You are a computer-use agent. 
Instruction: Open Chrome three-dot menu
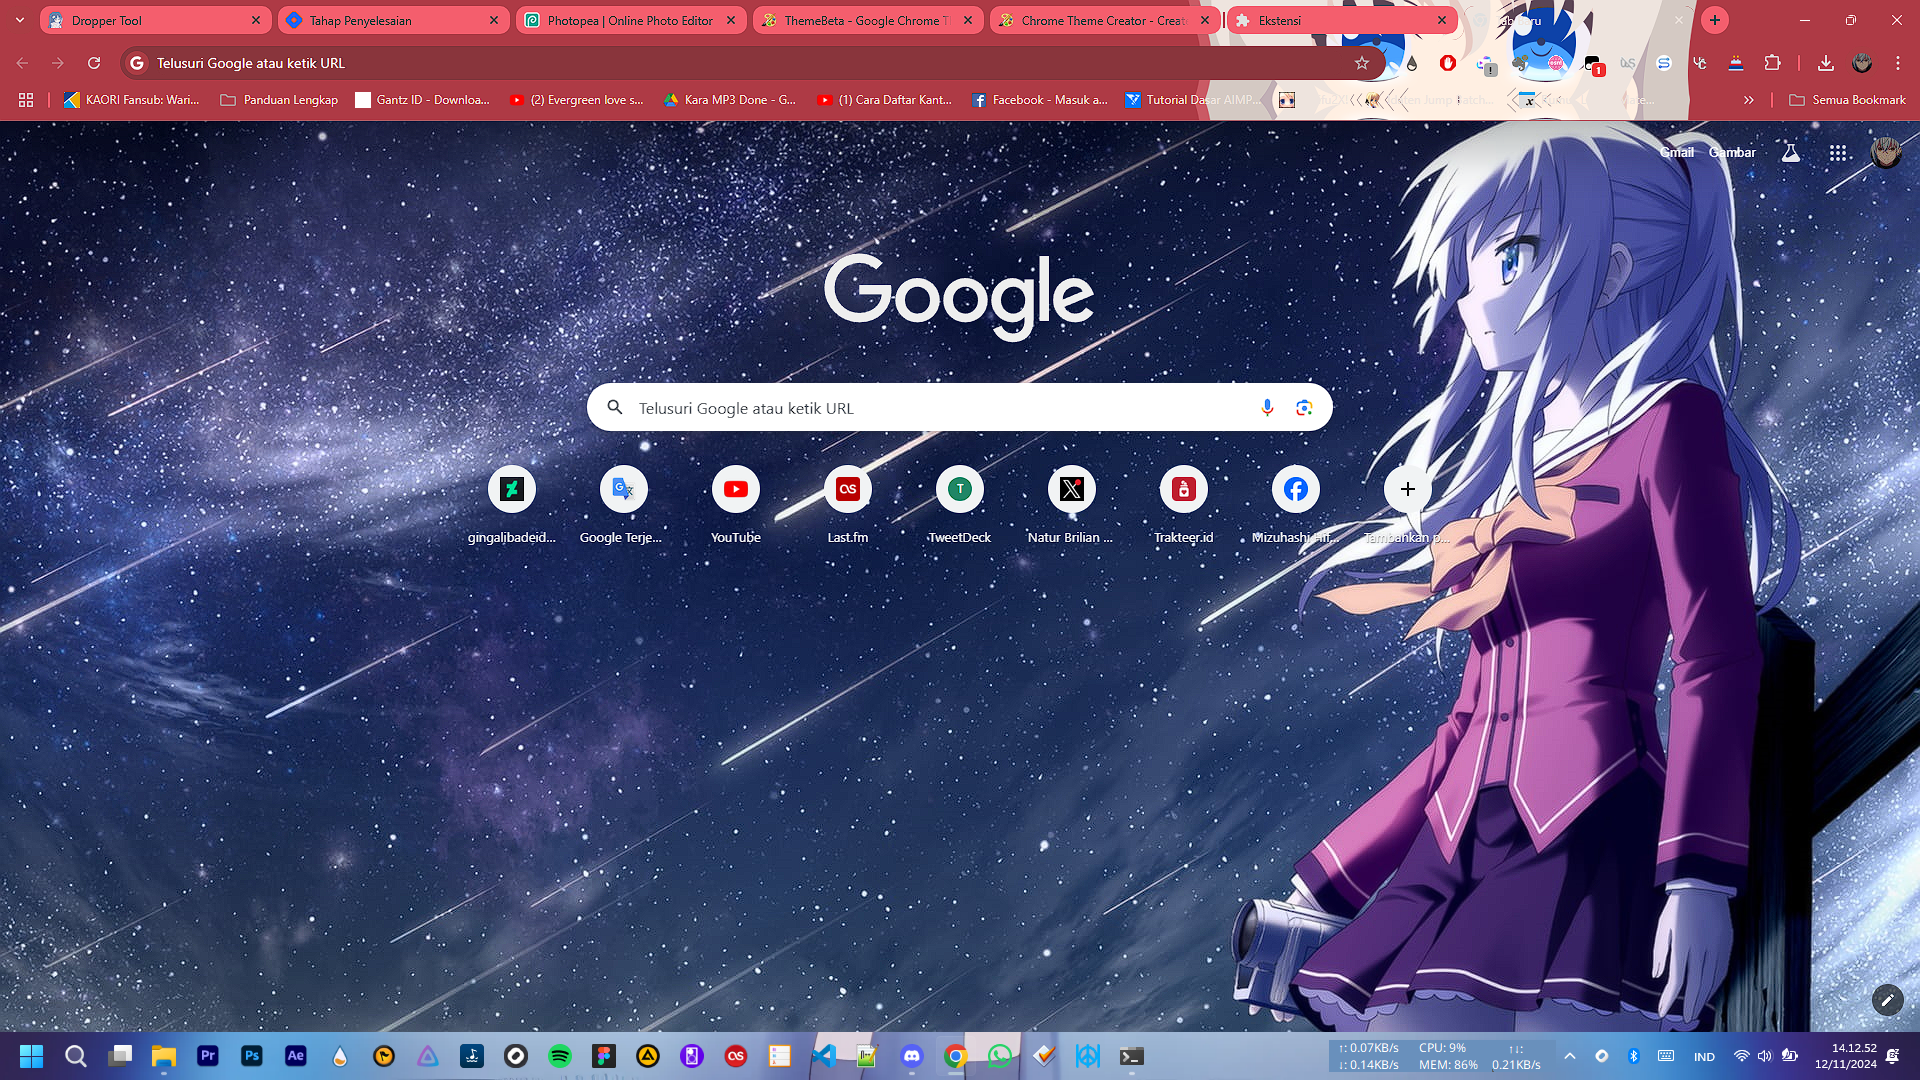pyautogui.click(x=1897, y=63)
